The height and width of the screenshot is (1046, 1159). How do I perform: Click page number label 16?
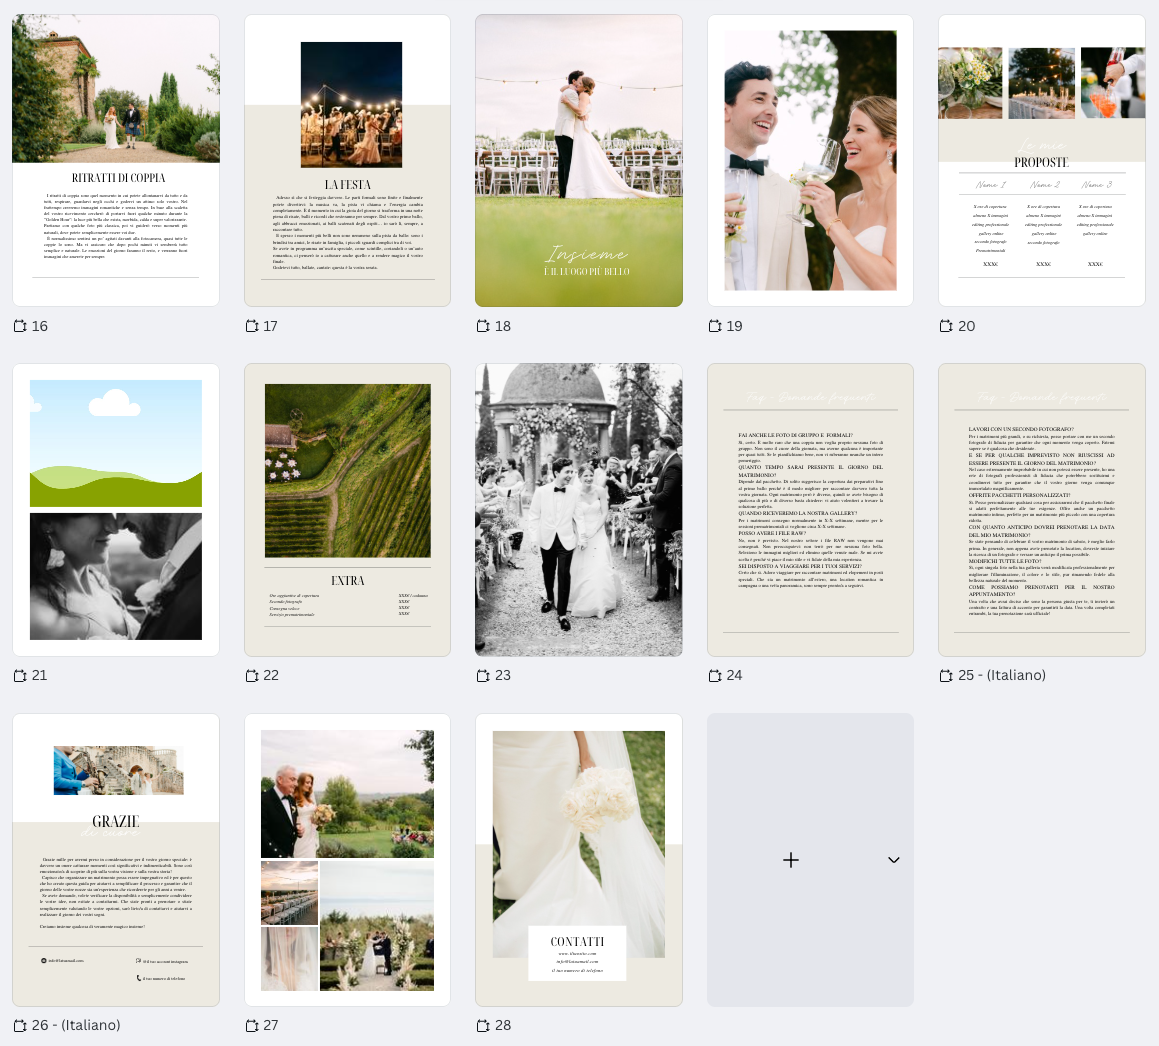40,326
